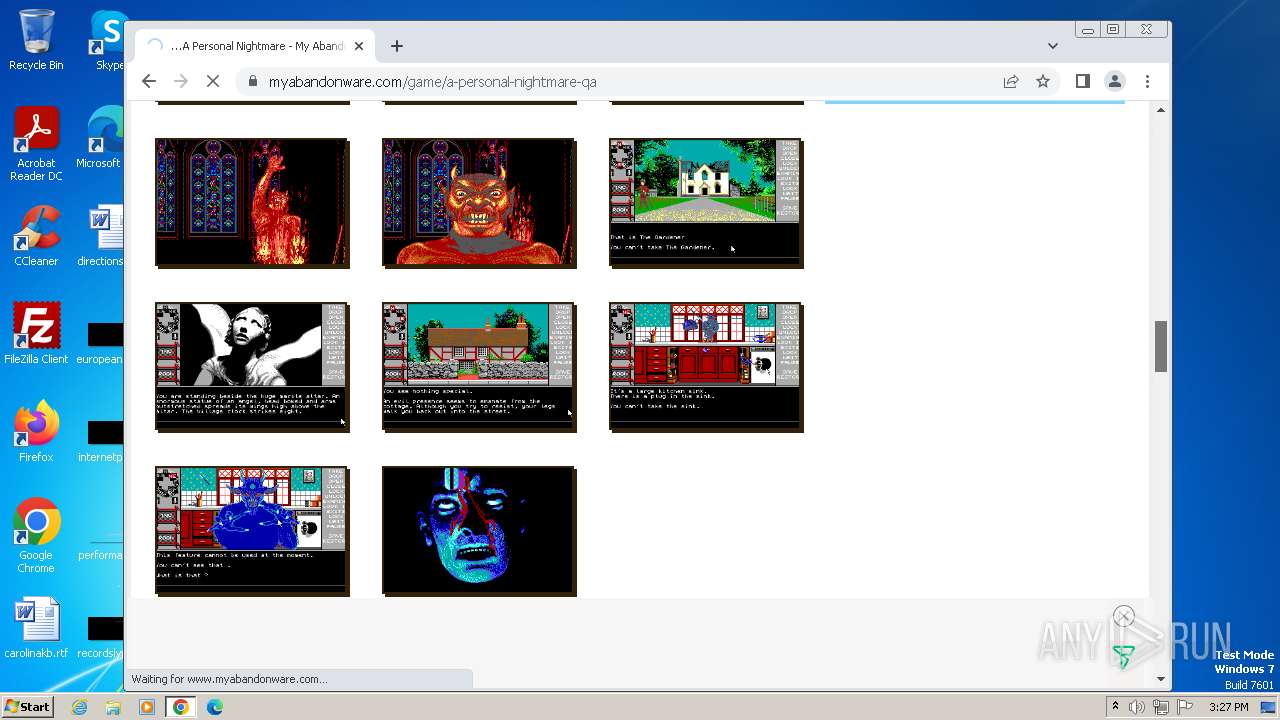The height and width of the screenshot is (720, 1280).
Task: Open Chrome's side panel
Action: pos(1082,82)
